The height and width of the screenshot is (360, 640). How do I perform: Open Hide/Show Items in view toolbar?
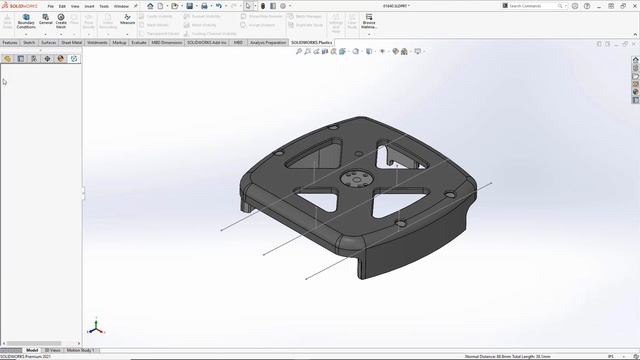click(x=382, y=51)
